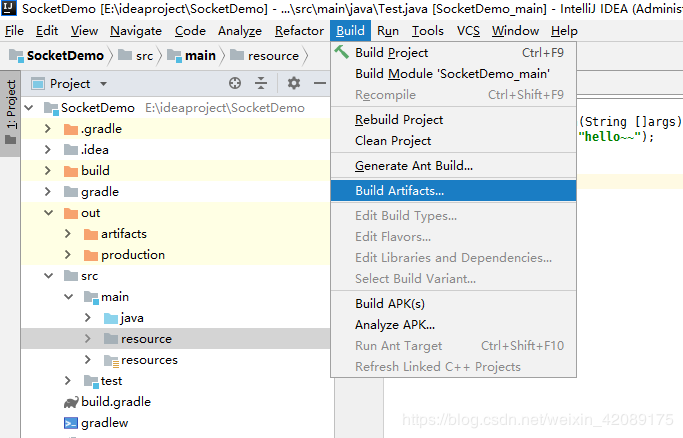Click the artifacts folder icon
This screenshot has width=683, height=438.
coord(91,234)
